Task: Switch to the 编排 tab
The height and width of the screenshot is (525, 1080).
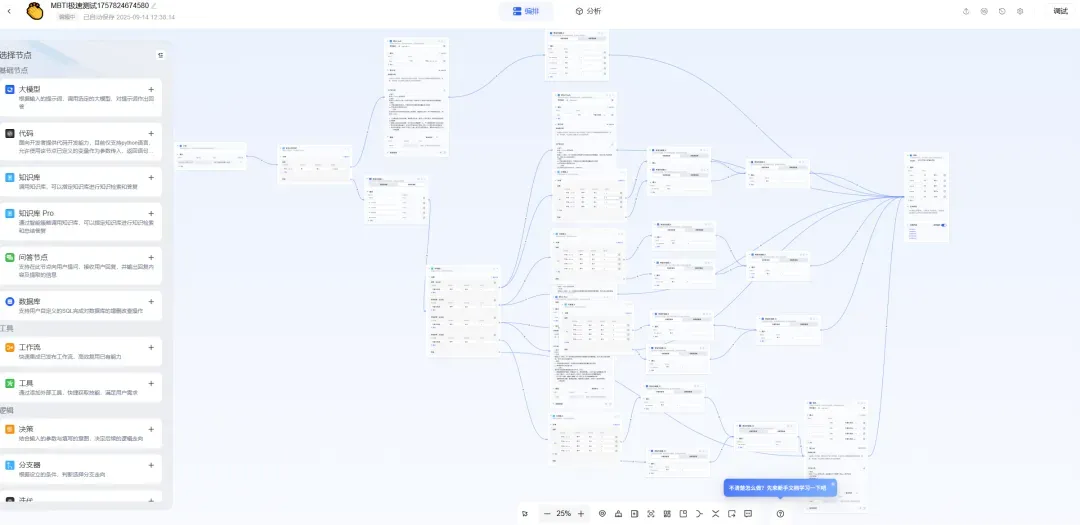Action: [x=526, y=11]
